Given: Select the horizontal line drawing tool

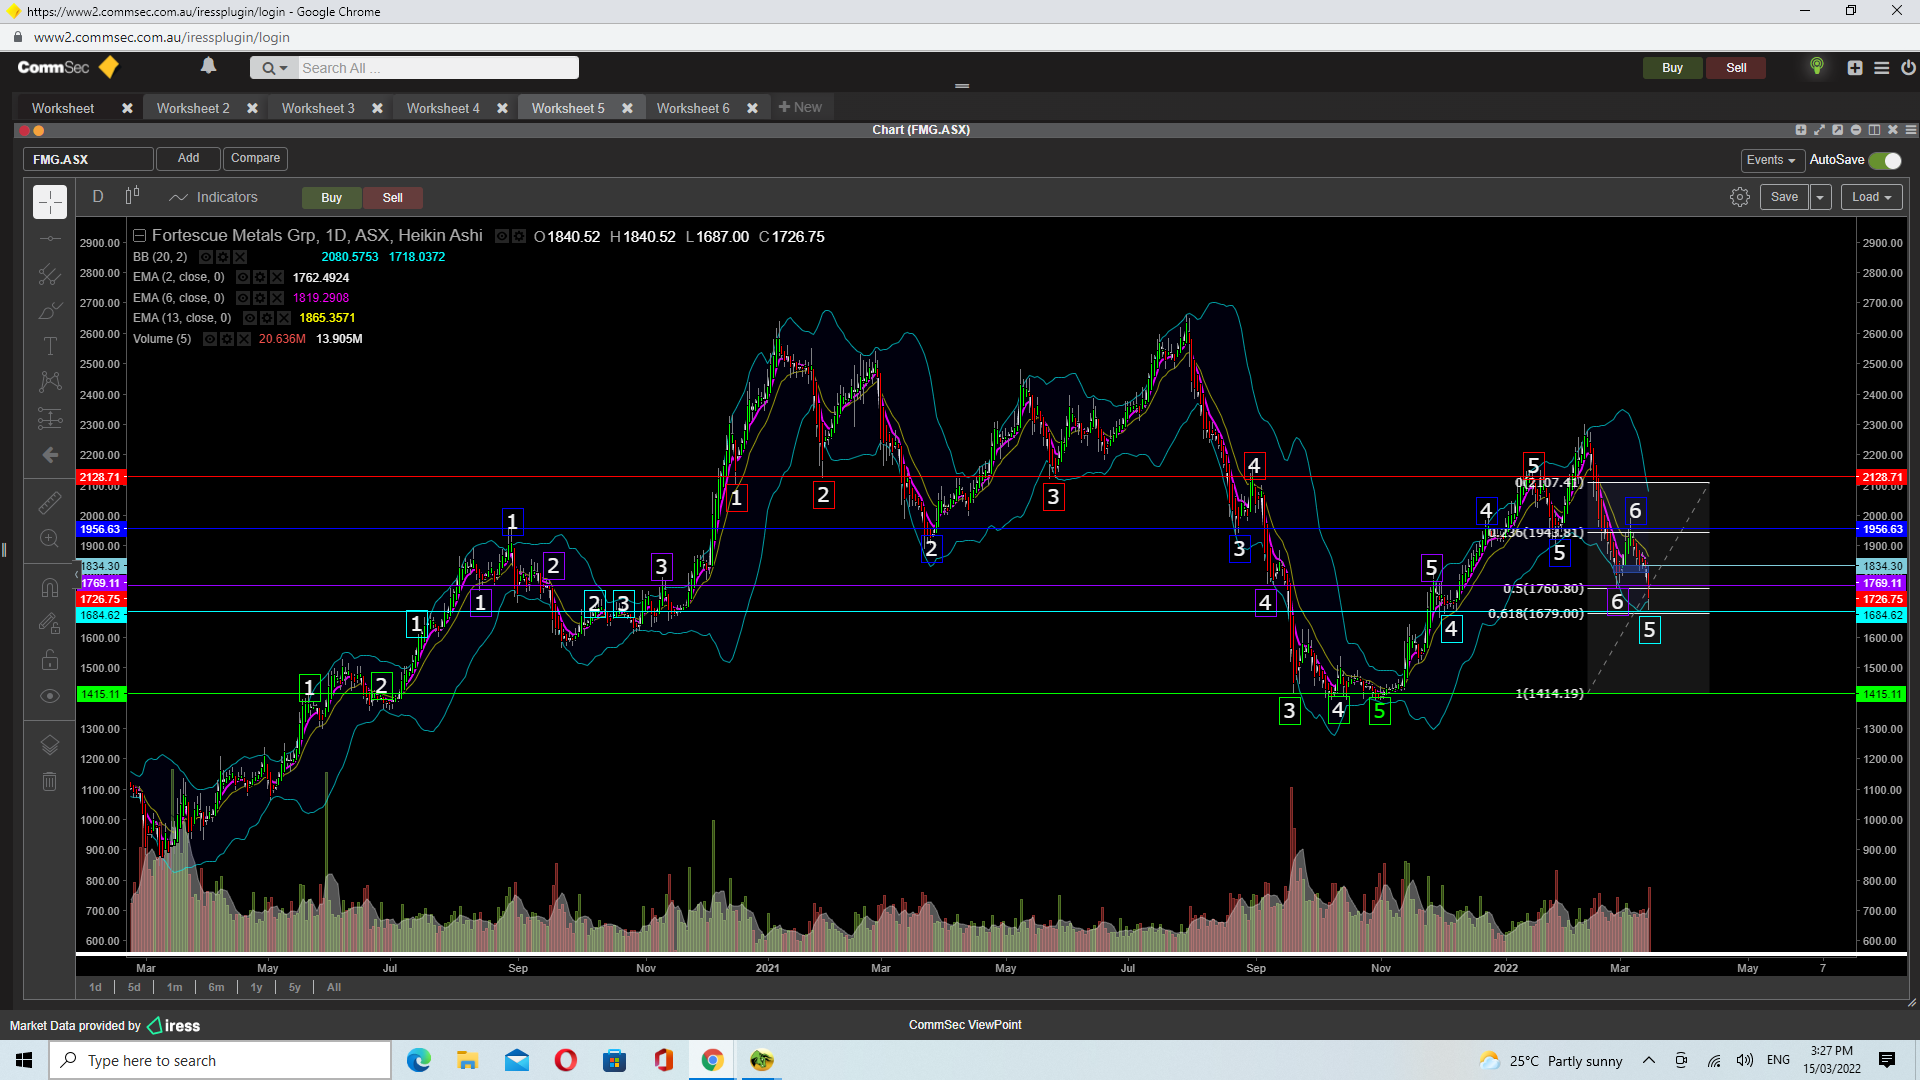Looking at the screenshot, I should coord(50,239).
